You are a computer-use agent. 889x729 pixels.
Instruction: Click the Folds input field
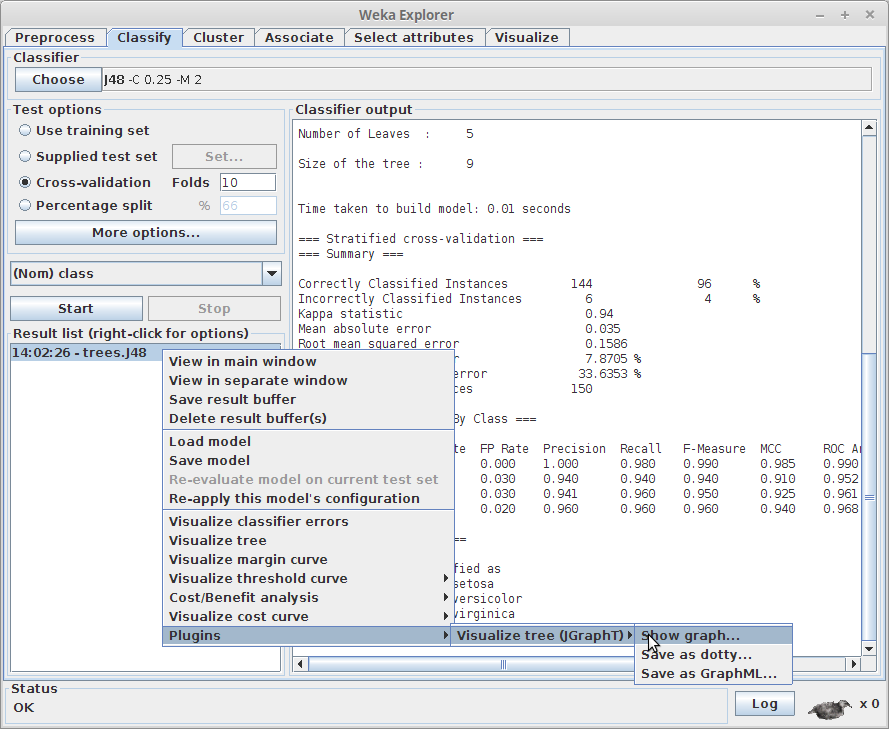pyautogui.click(x=248, y=182)
